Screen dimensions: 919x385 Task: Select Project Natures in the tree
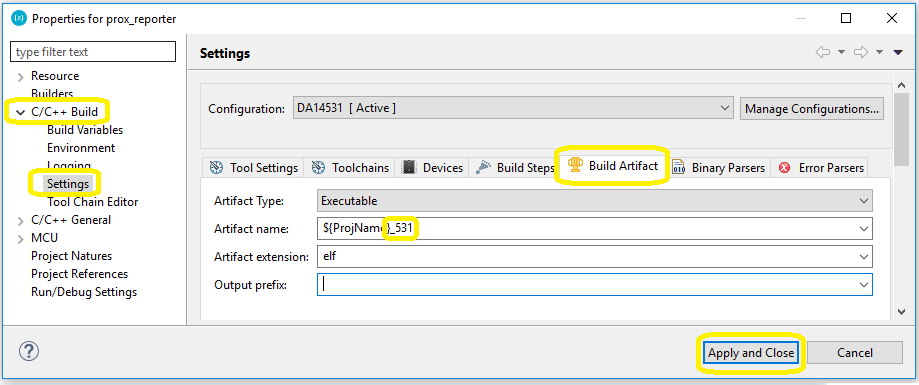point(72,256)
